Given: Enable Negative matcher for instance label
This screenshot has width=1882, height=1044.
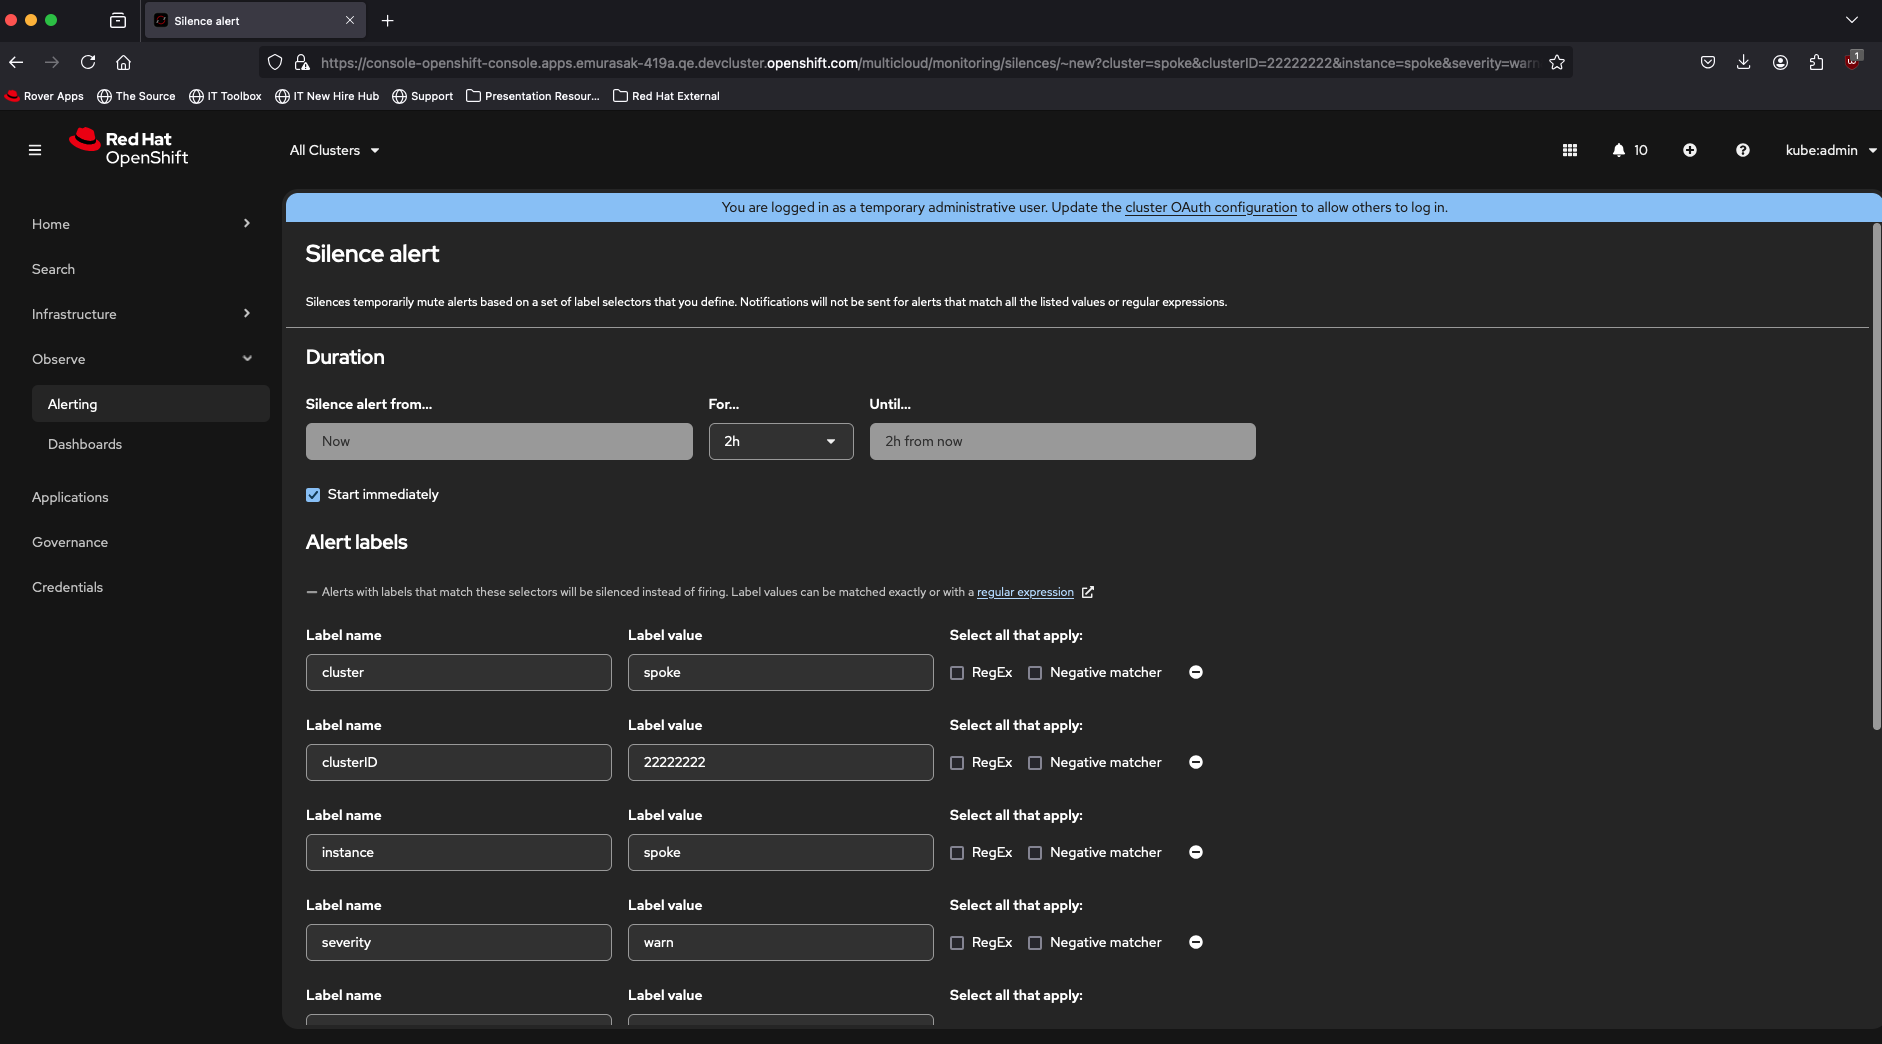Looking at the screenshot, I should coord(1035,853).
